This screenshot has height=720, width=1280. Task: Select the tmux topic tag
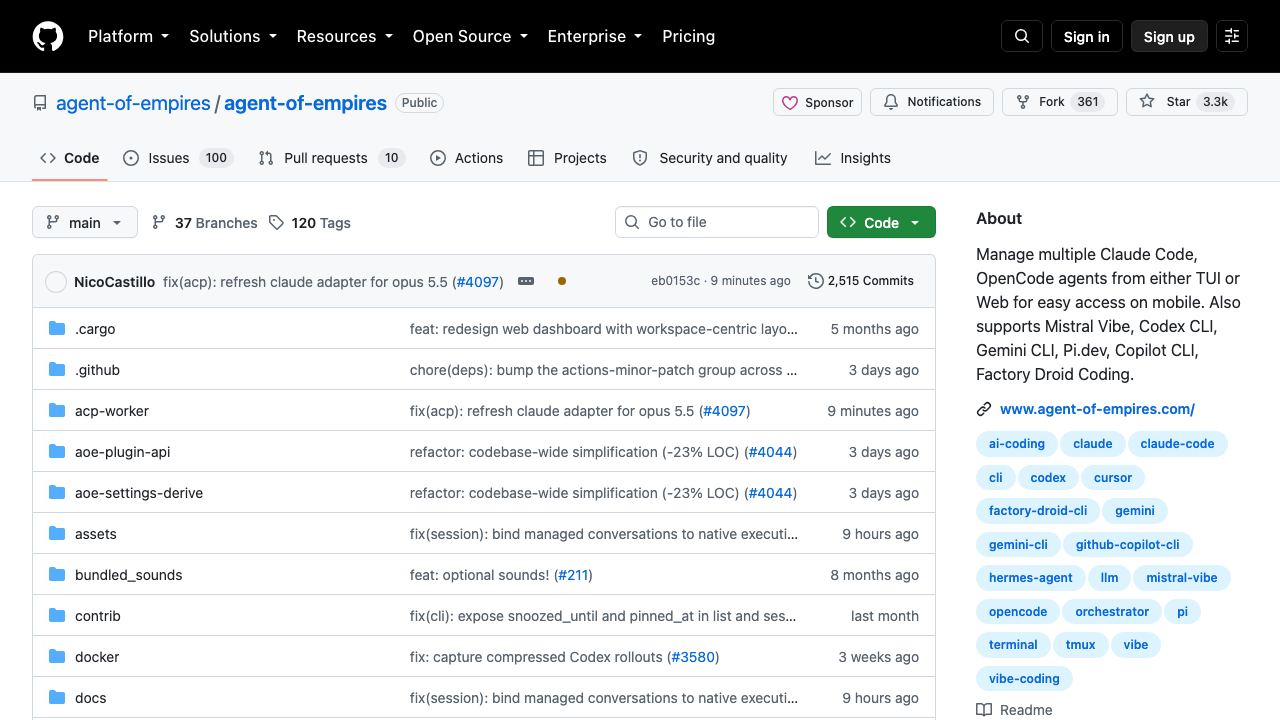[x=1080, y=645]
